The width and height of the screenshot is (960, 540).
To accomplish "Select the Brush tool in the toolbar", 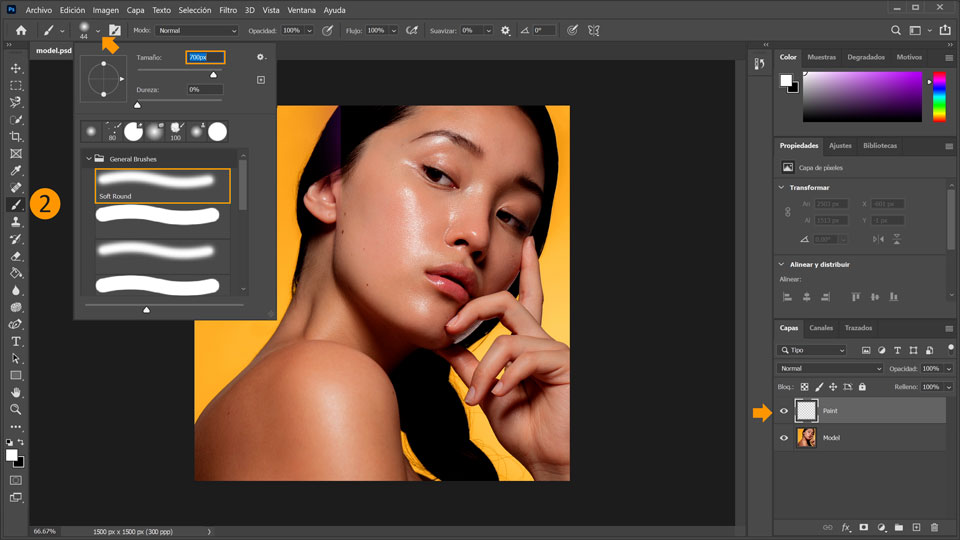I will tap(16, 204).
